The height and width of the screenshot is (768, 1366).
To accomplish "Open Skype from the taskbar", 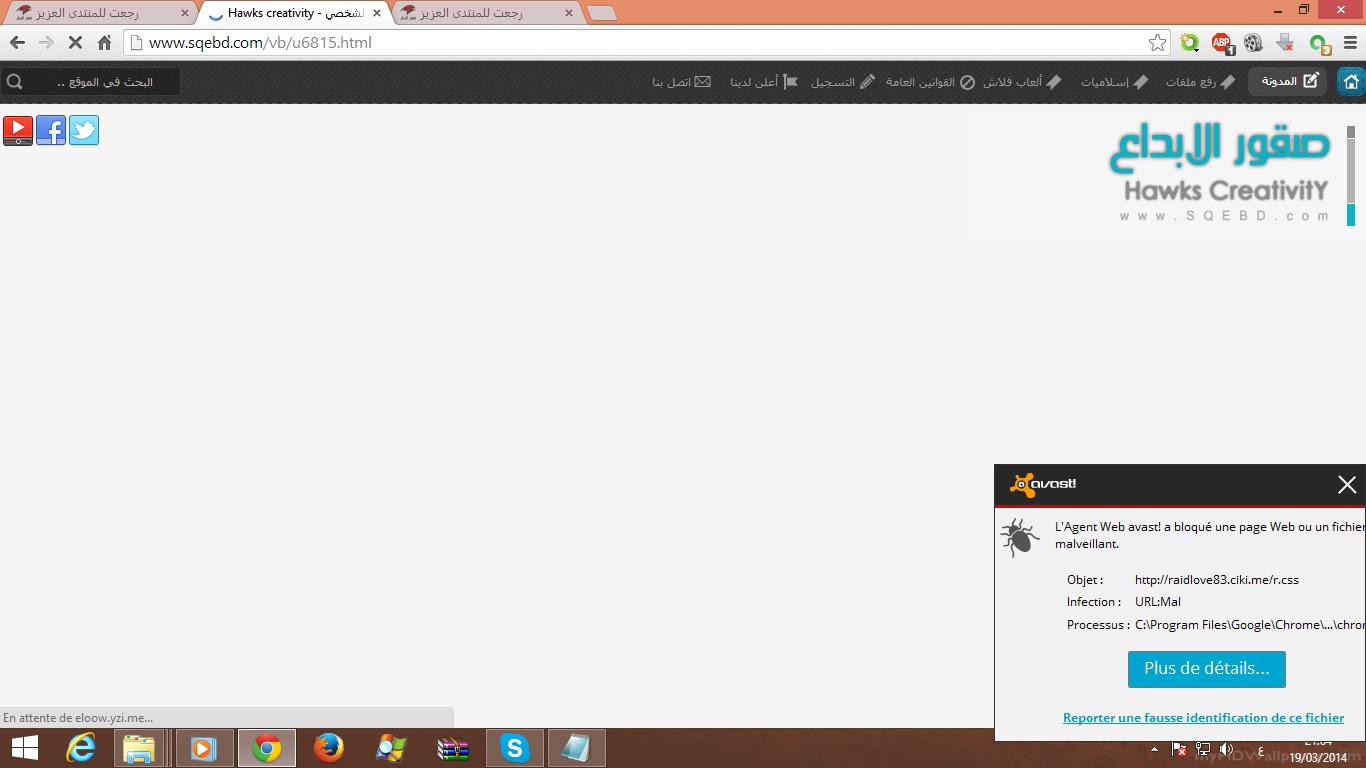I will (515, 748).
